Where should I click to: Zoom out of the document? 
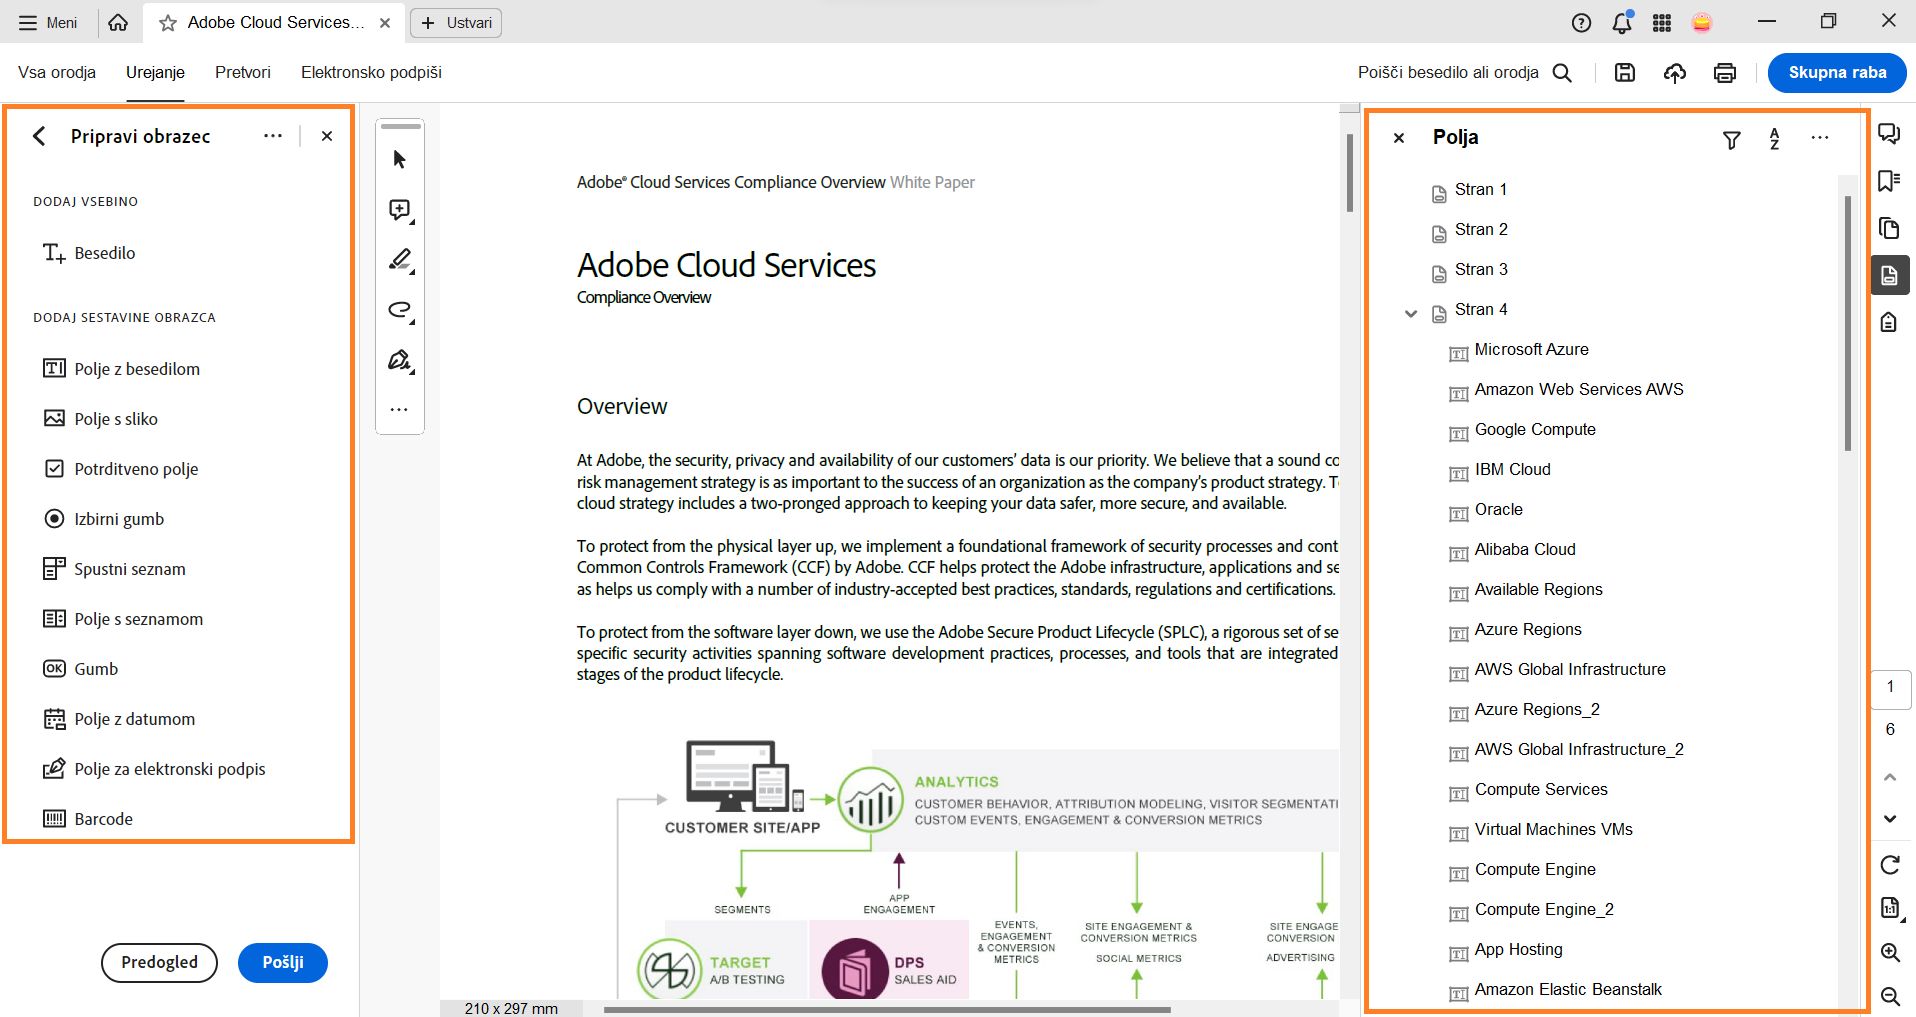coord(1890,996)
